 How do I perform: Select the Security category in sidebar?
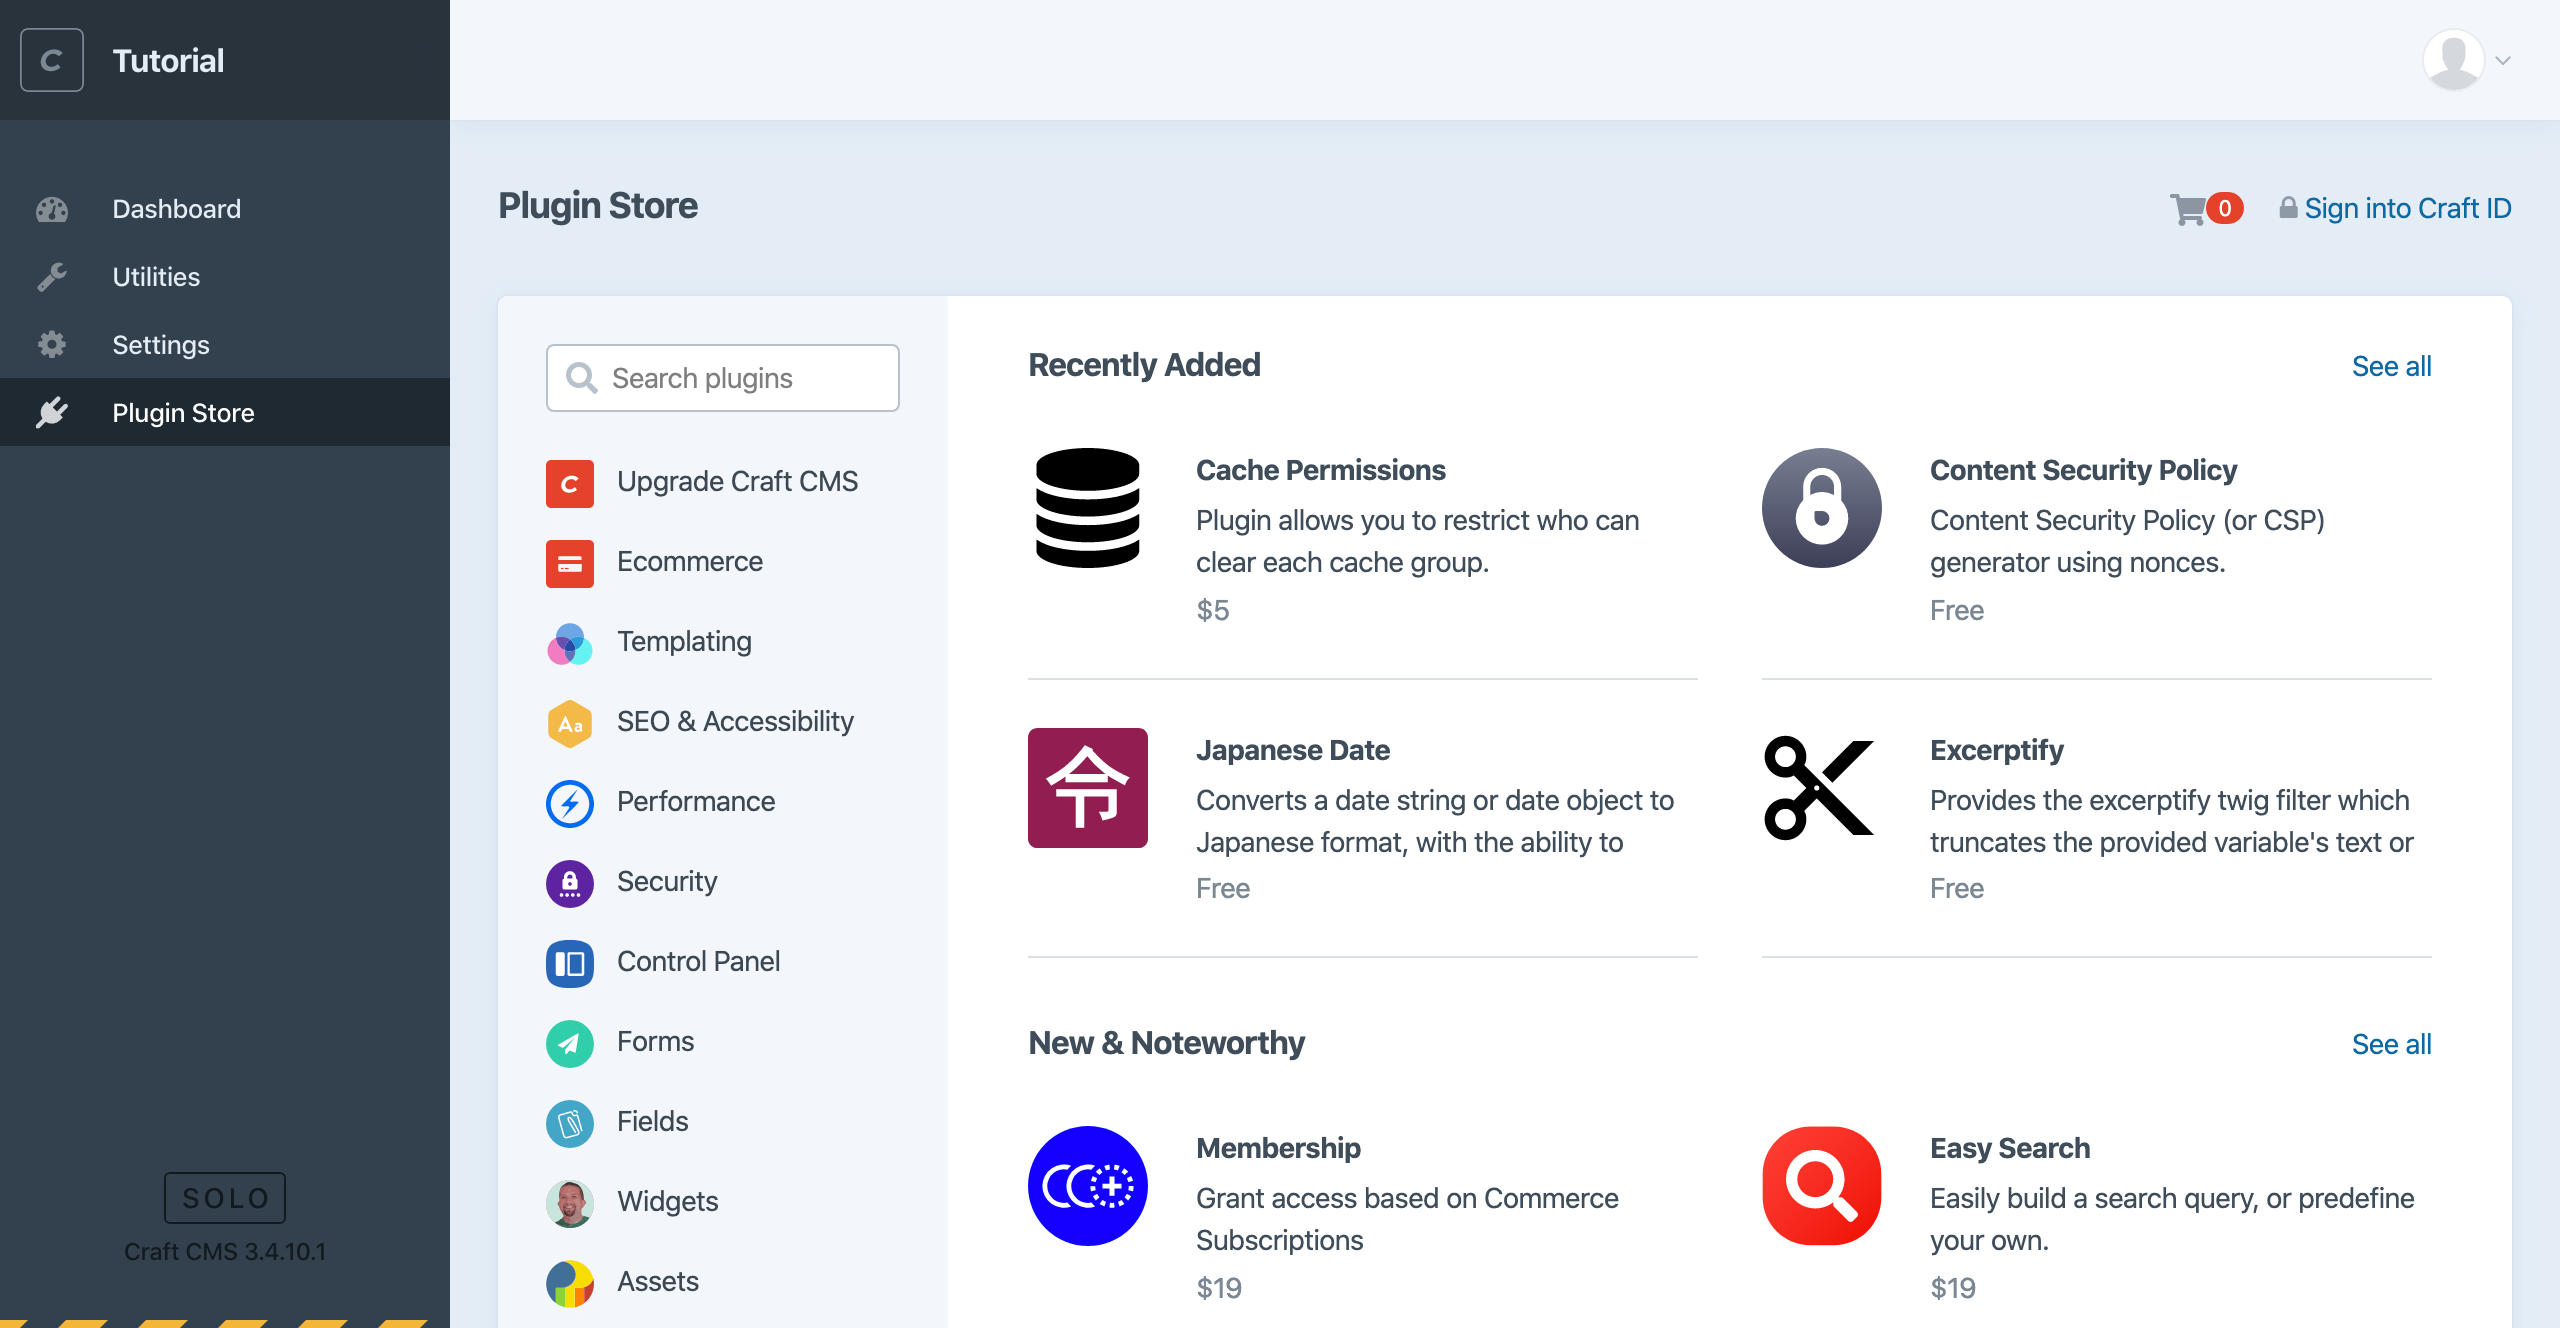click(x=667, y=881)
